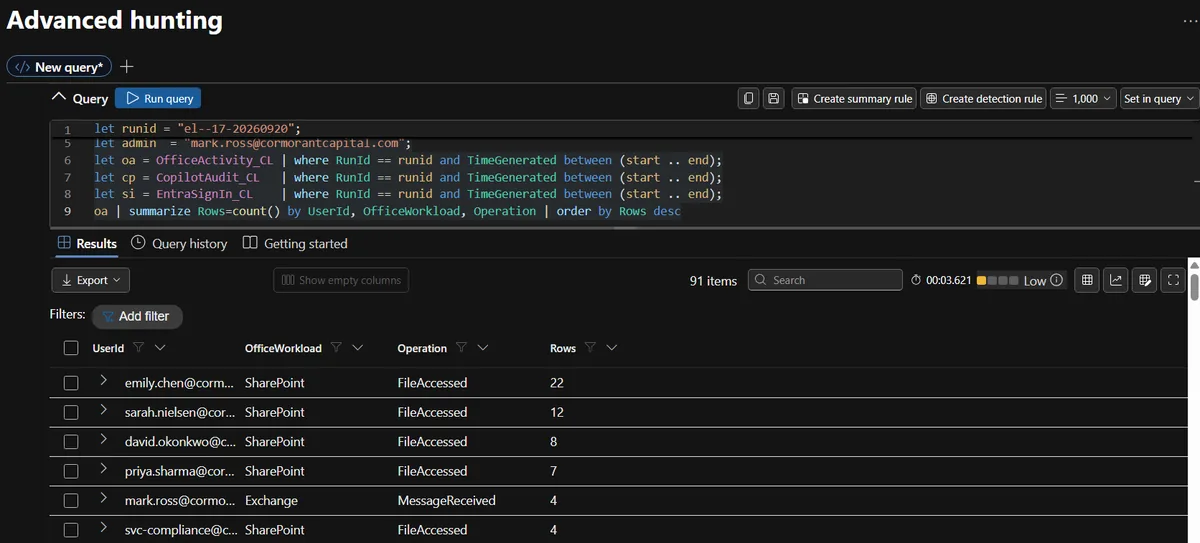Screen dimensions: 1200x543
Task: Open the 1,000 row limit dropdown
Action: [1082, 98]
